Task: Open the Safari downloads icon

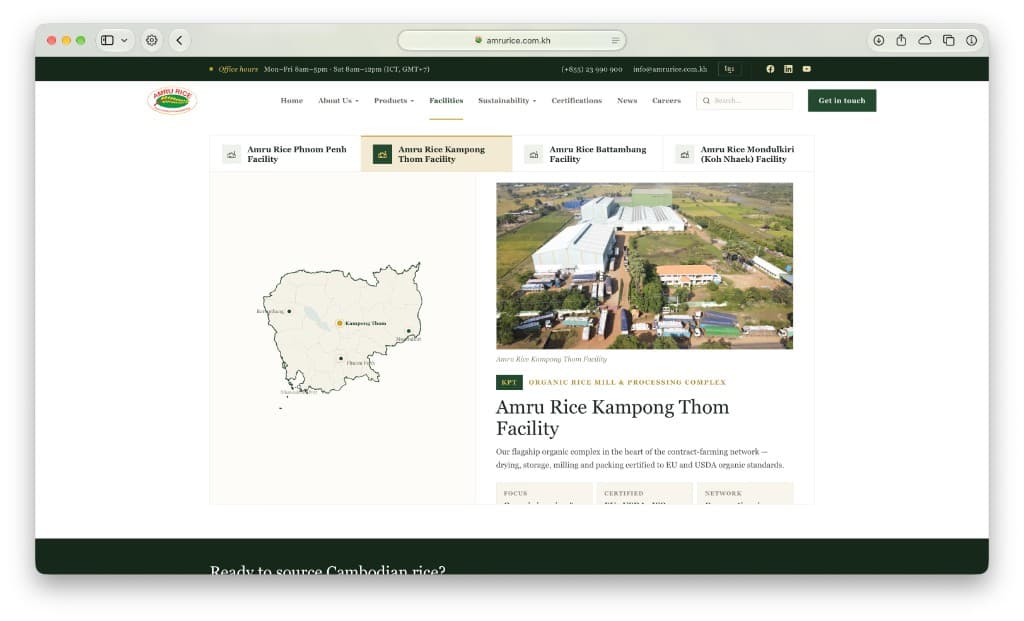Action: click(x=878, y=40)
